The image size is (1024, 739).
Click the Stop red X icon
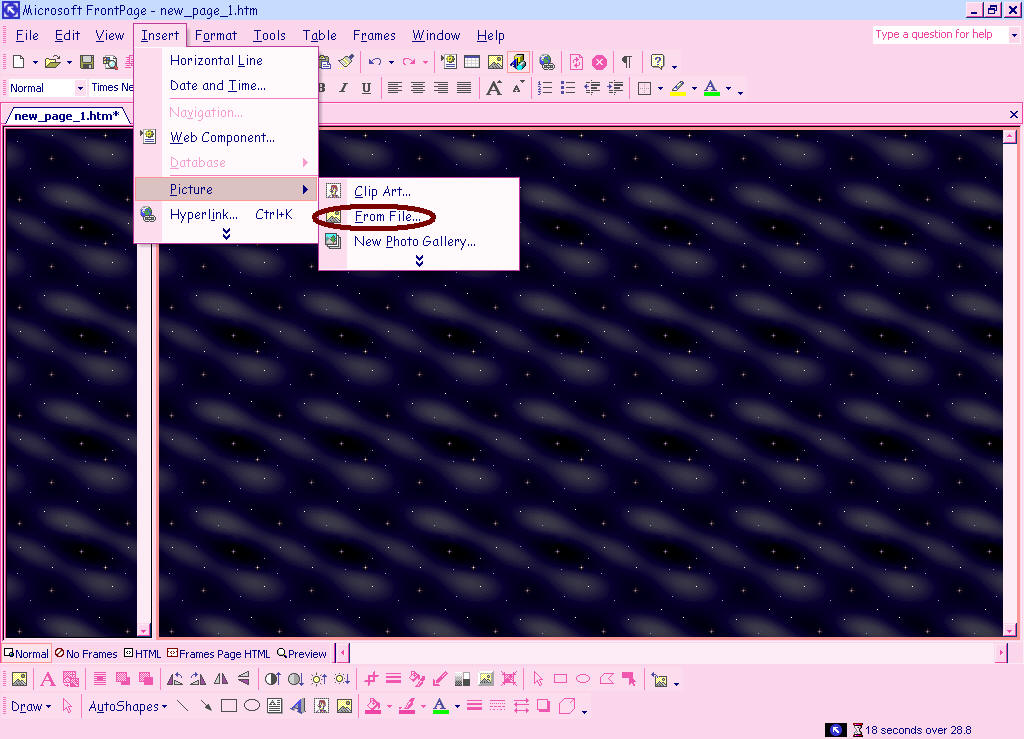pos(599,61)
